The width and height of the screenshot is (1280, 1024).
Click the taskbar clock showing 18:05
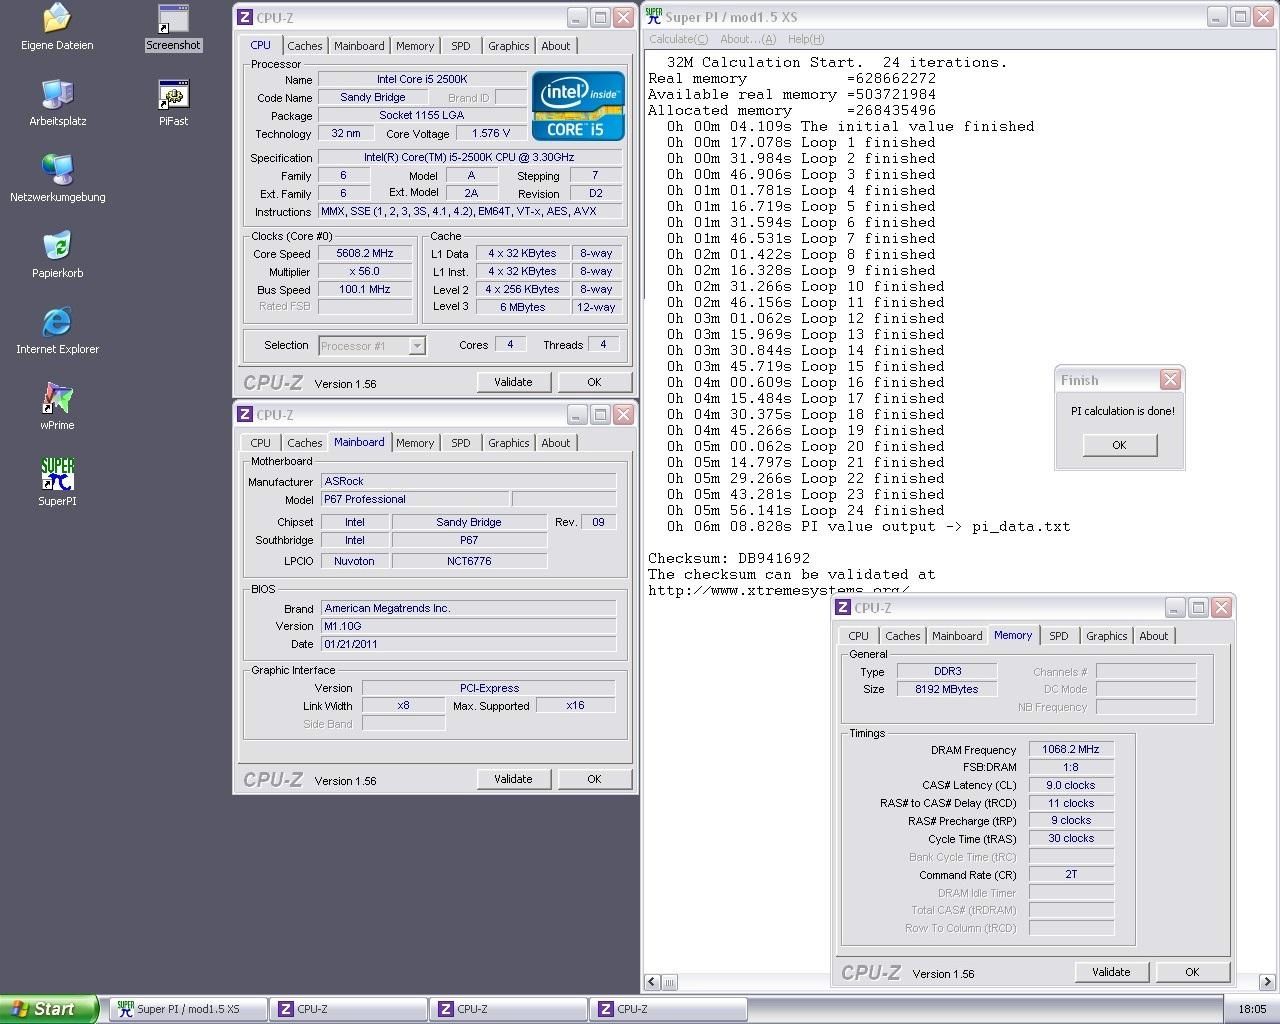(x=1252, y=1009)
